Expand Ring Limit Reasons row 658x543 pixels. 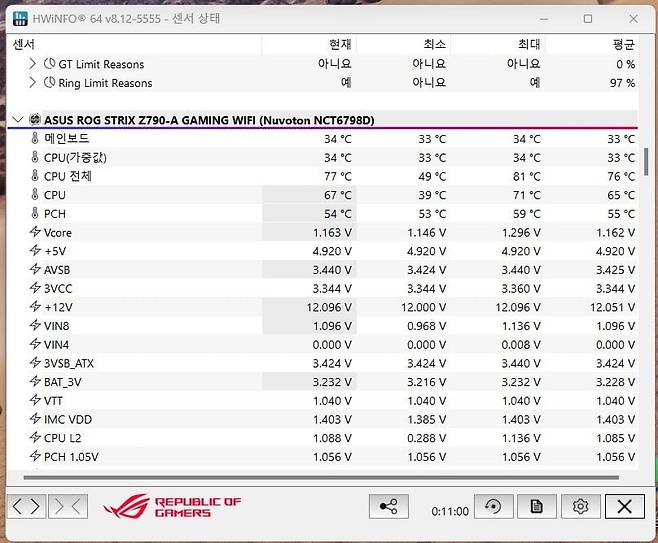pyautogui.click(x=32, y=83)
